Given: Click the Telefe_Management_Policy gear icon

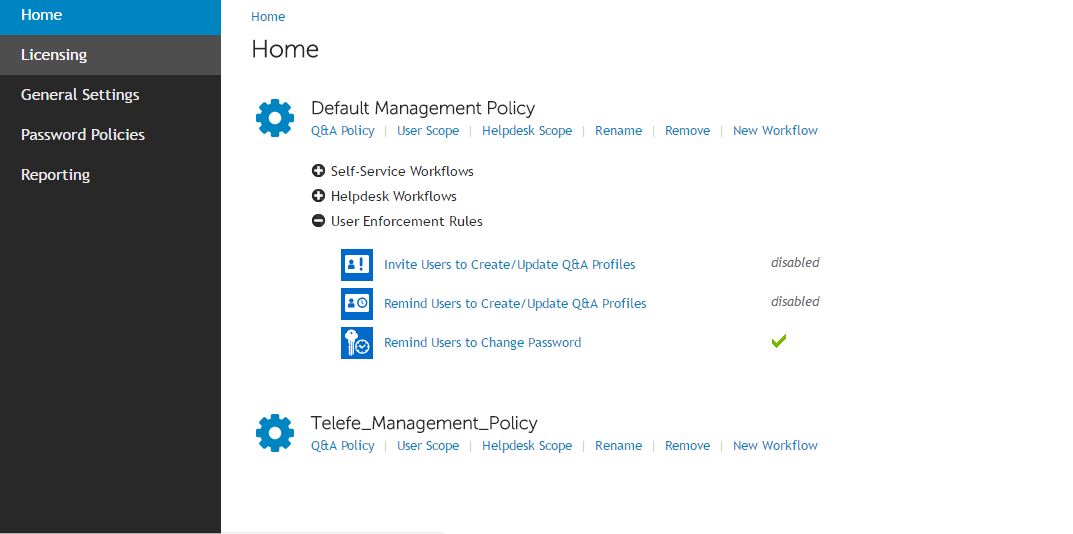Looking at the screenshot, I should 274,433.
